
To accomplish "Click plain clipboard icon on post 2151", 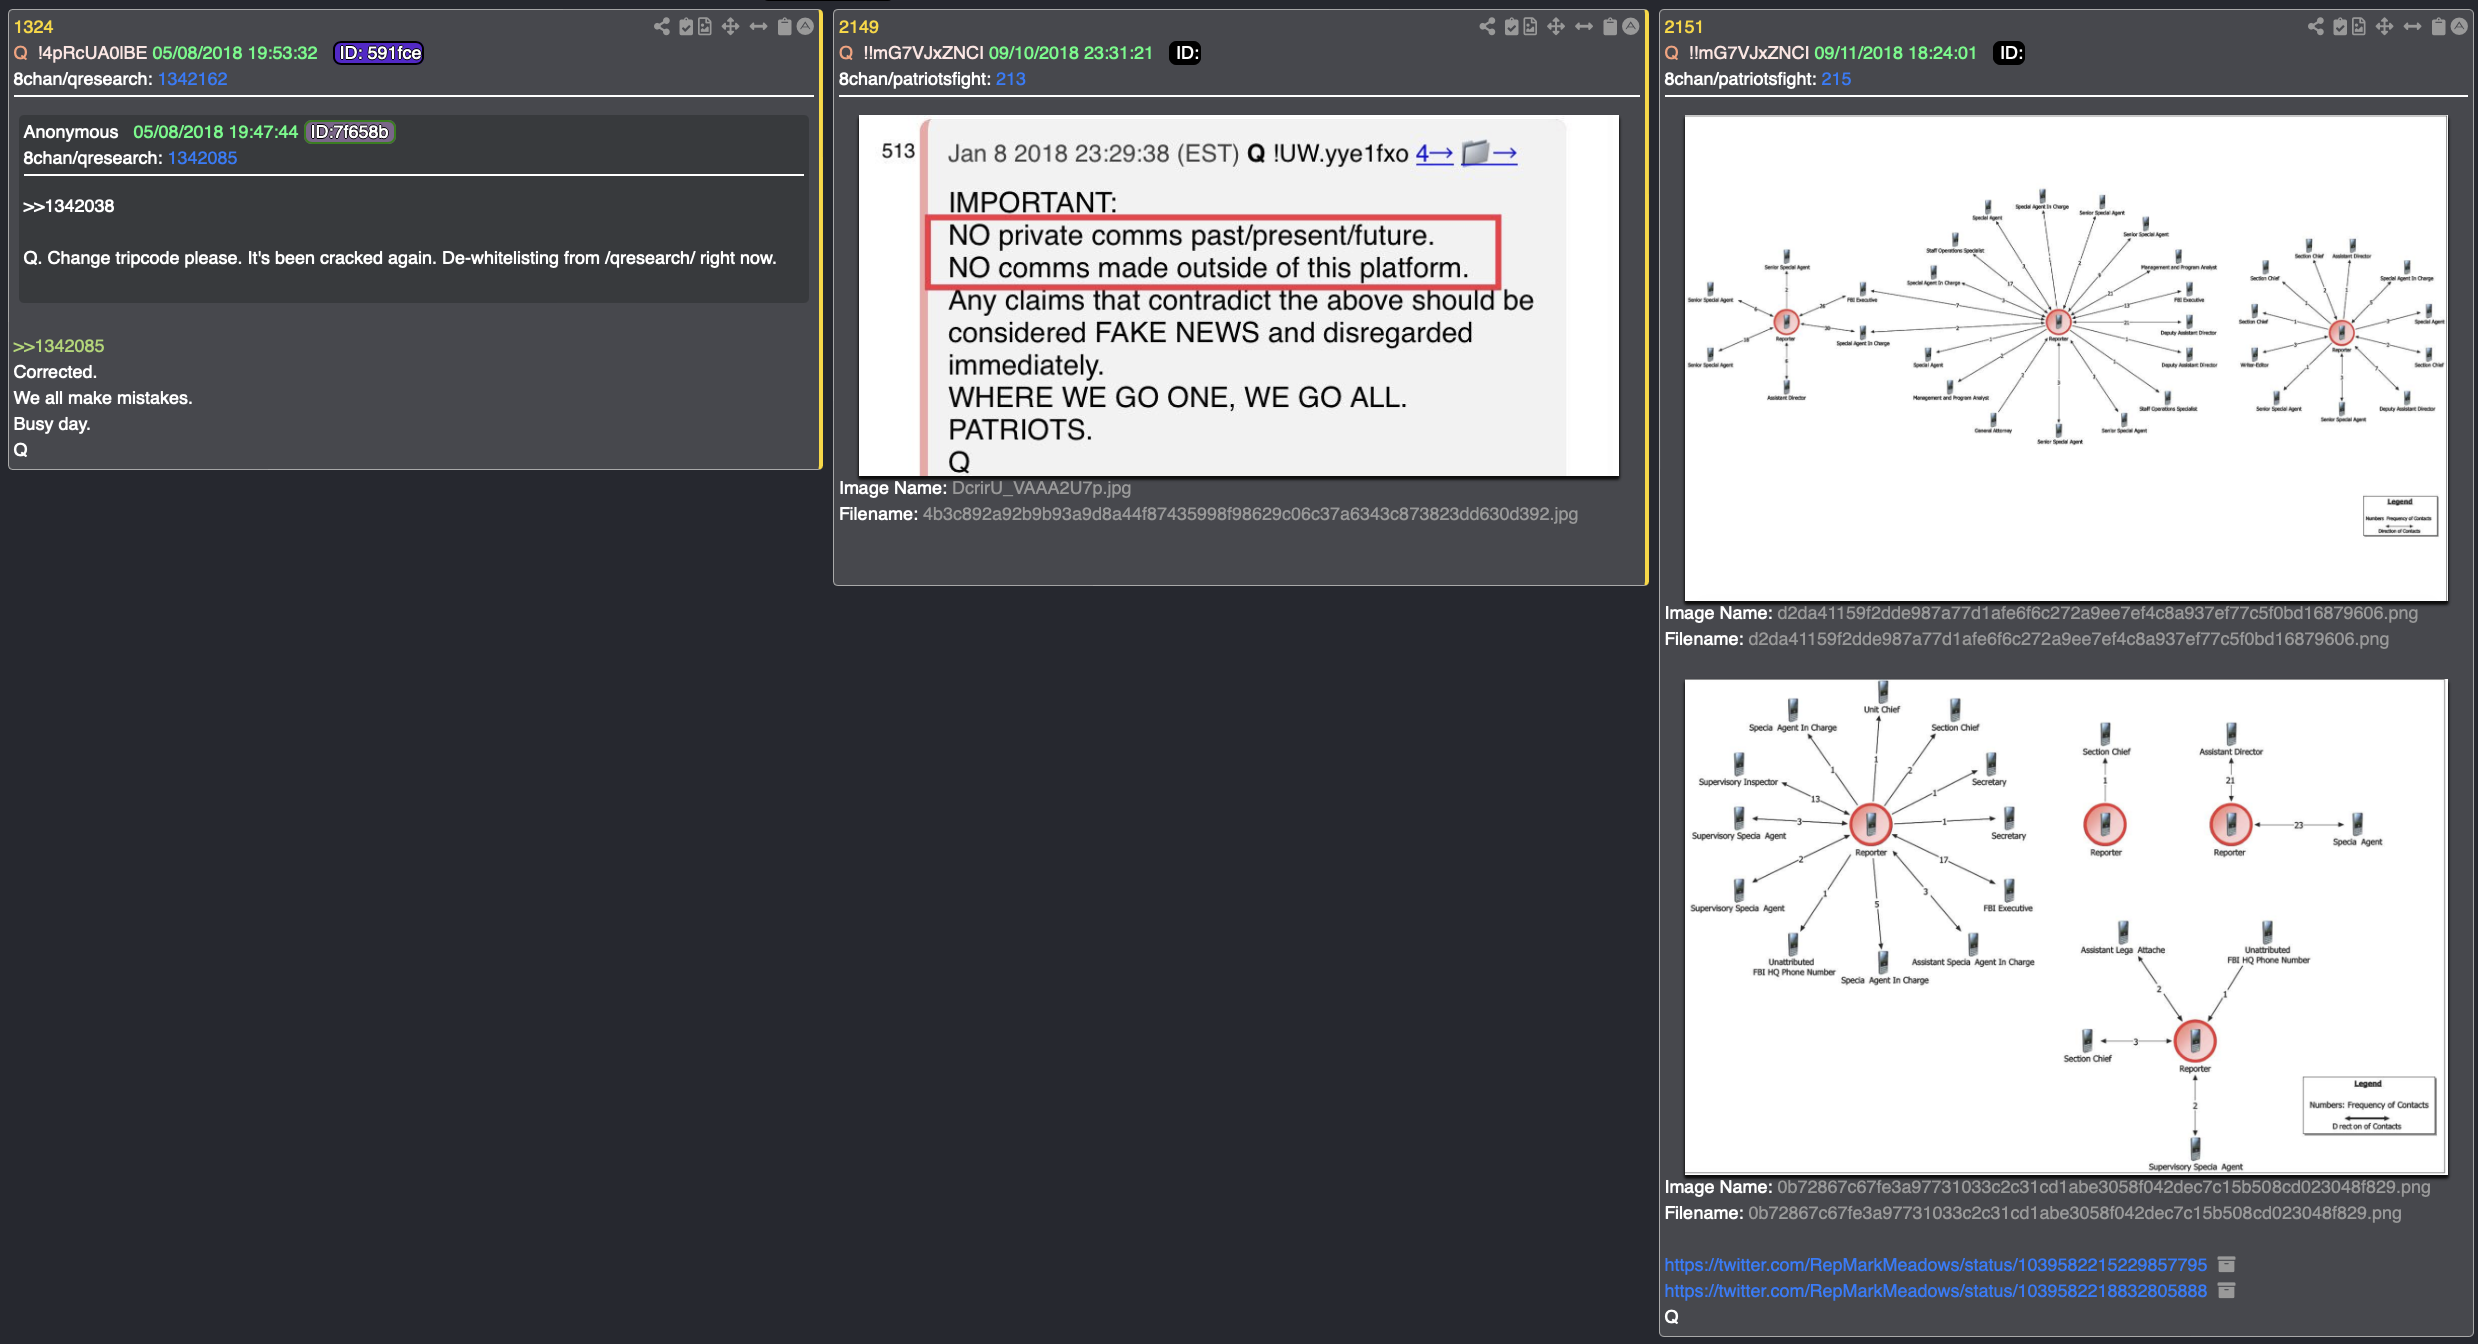I will 2439,27.
